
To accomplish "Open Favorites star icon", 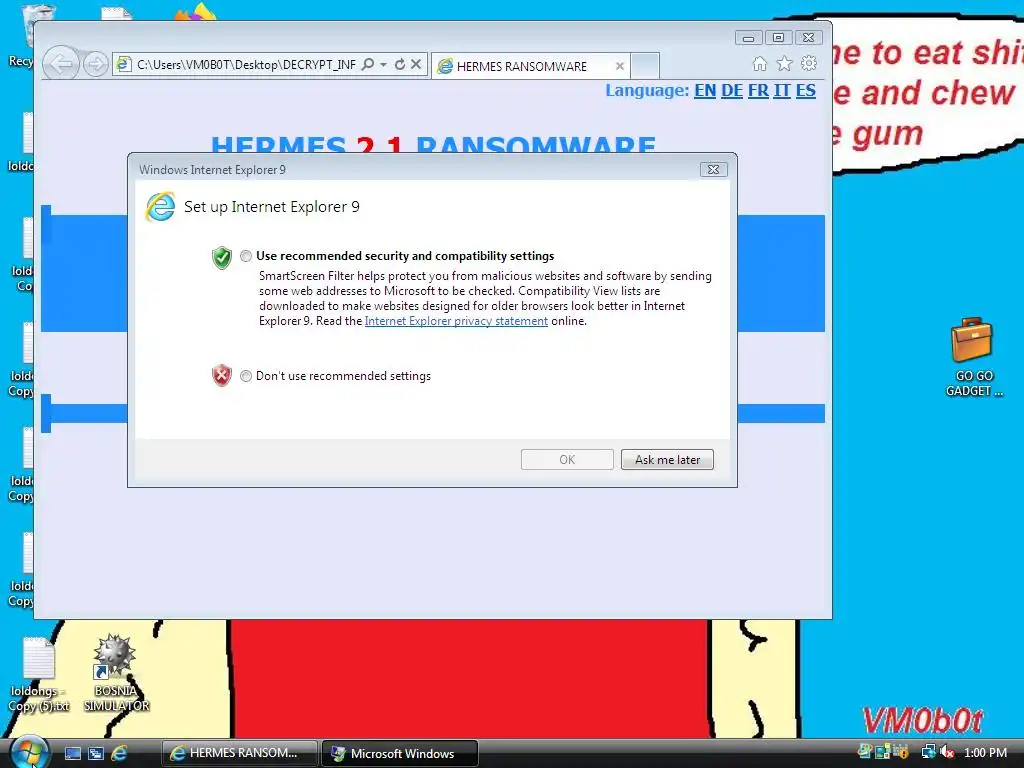I will [784, 63].
